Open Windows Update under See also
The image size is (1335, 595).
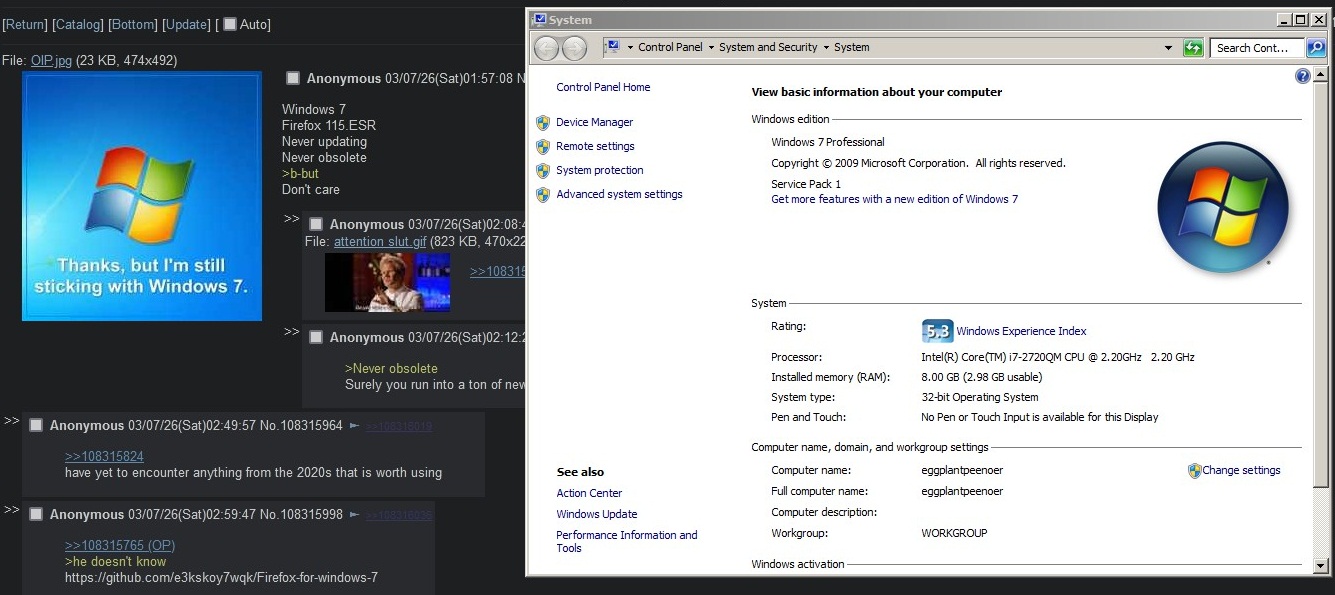[597, 514]
